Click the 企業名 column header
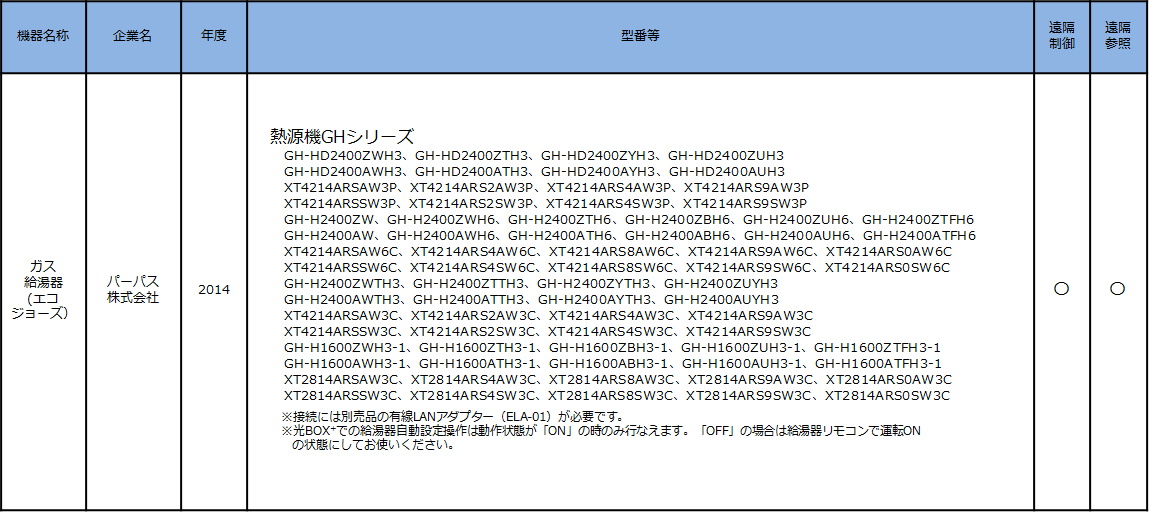1149x512 pixels. [x=133, y=37]
